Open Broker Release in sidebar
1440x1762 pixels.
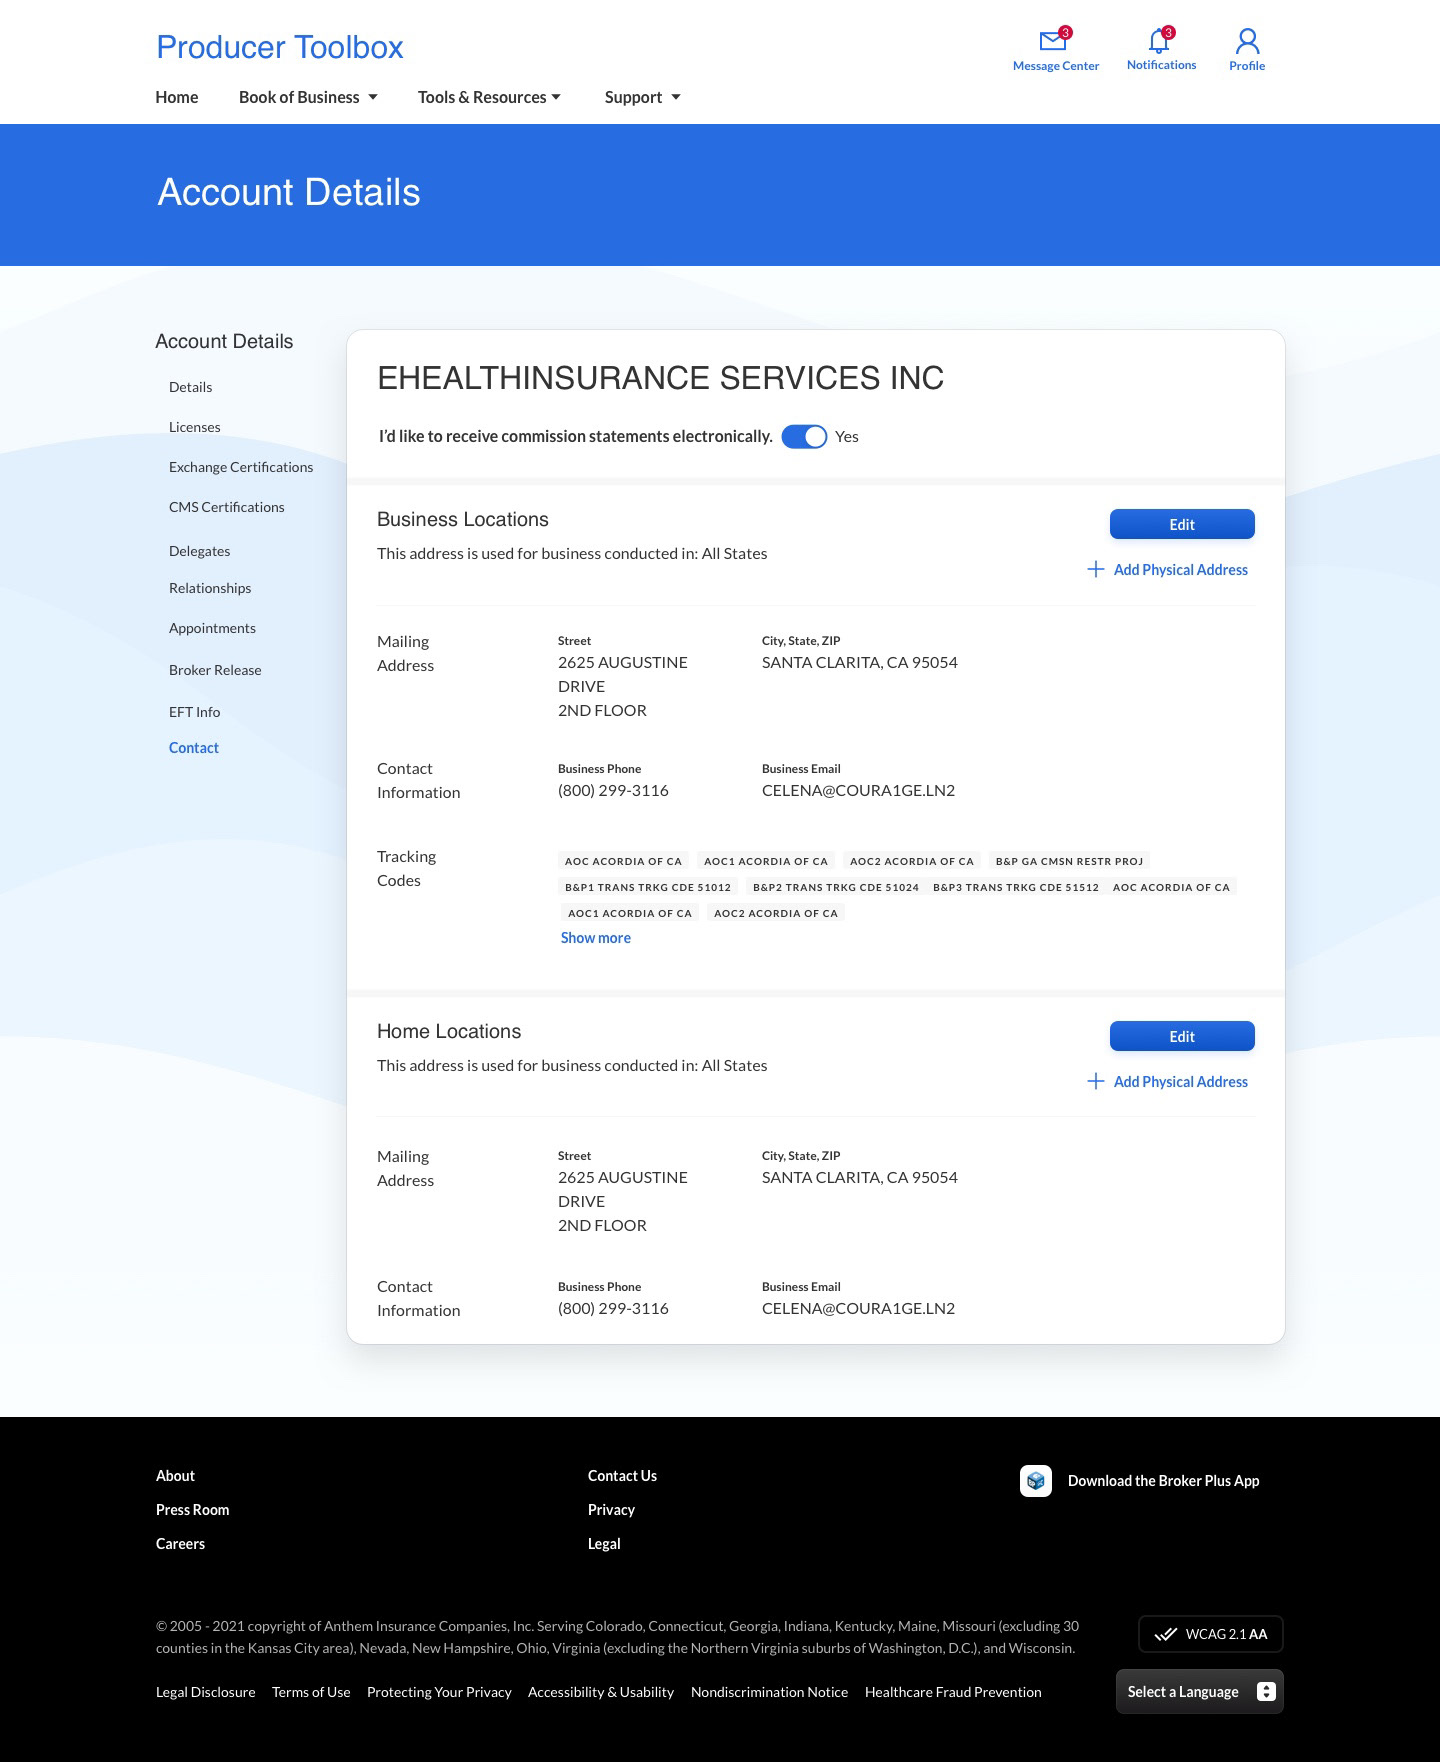coord(215,670)
